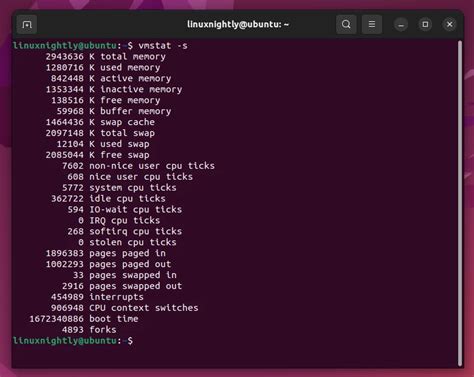474x377 pixels.
Task: Click the '268 softirq cpu ticks' line
Action: coord(125,231)
